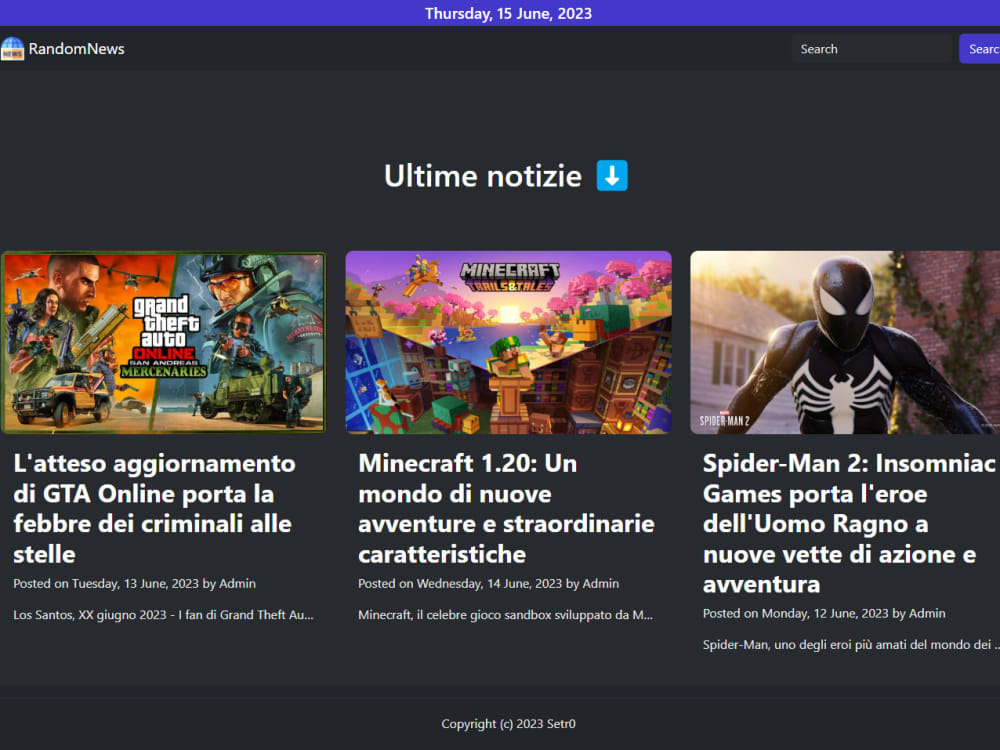Open the Minecraft Trails & Tales thumbnail
Image resolution: width=1000 pixels, height=750 pixels.
(508, 342)
